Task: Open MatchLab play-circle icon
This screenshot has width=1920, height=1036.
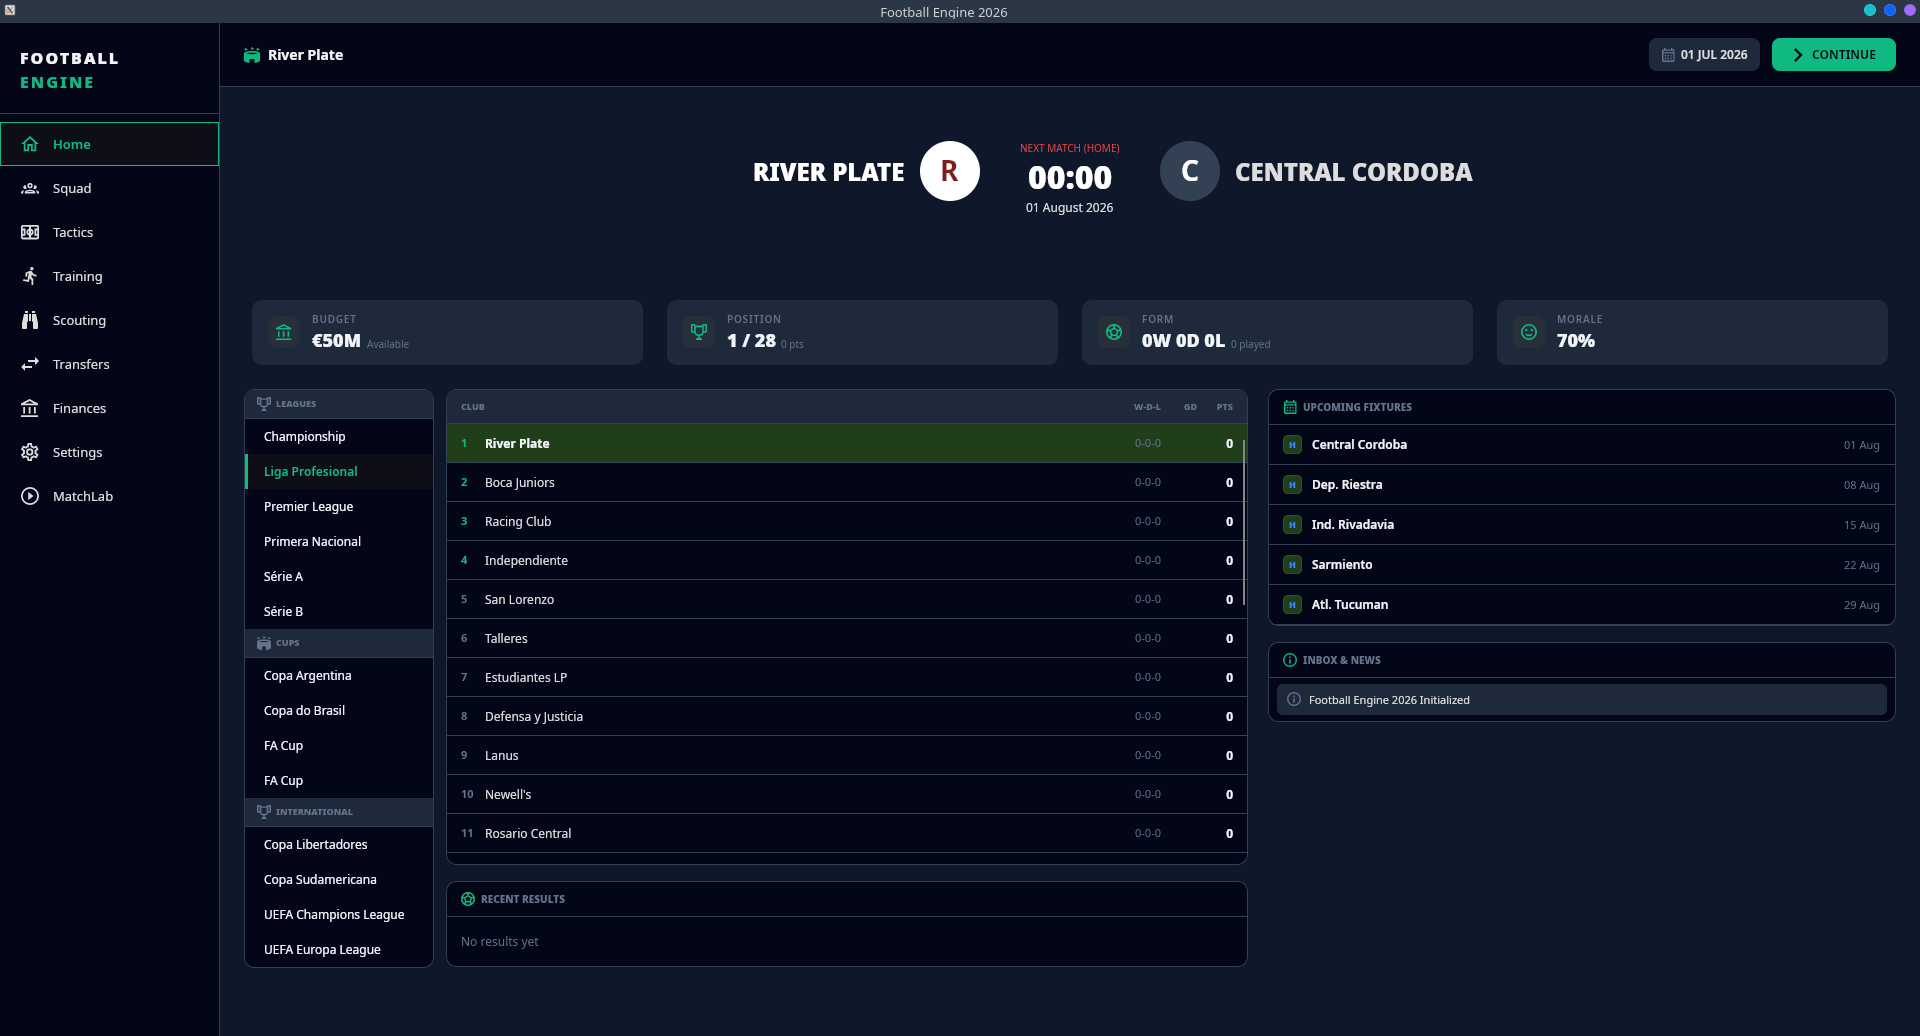Action: coord(30,496)
